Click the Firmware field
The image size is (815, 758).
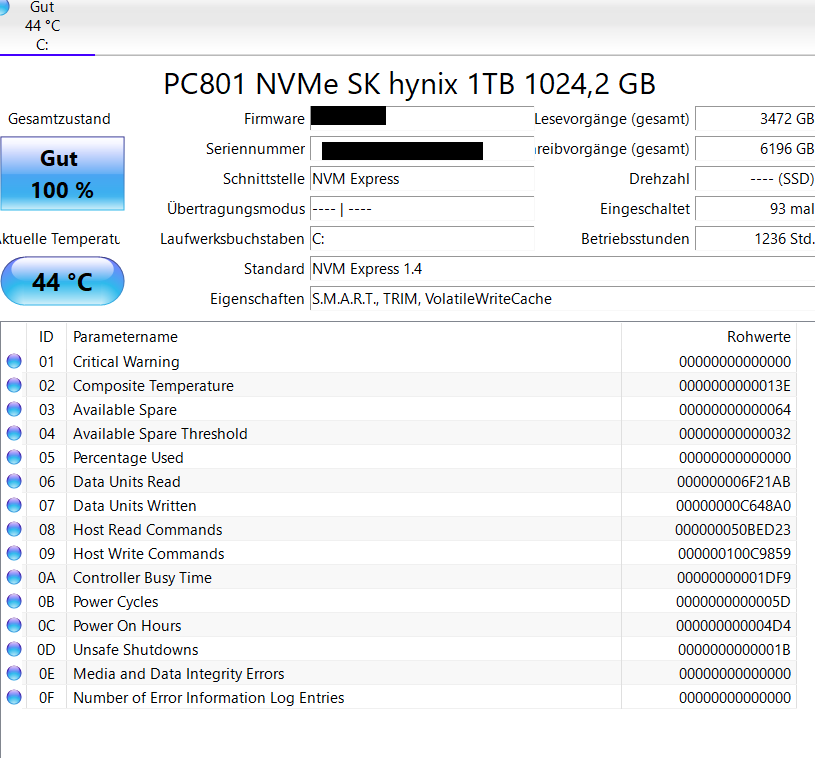[x=422, y=119]
